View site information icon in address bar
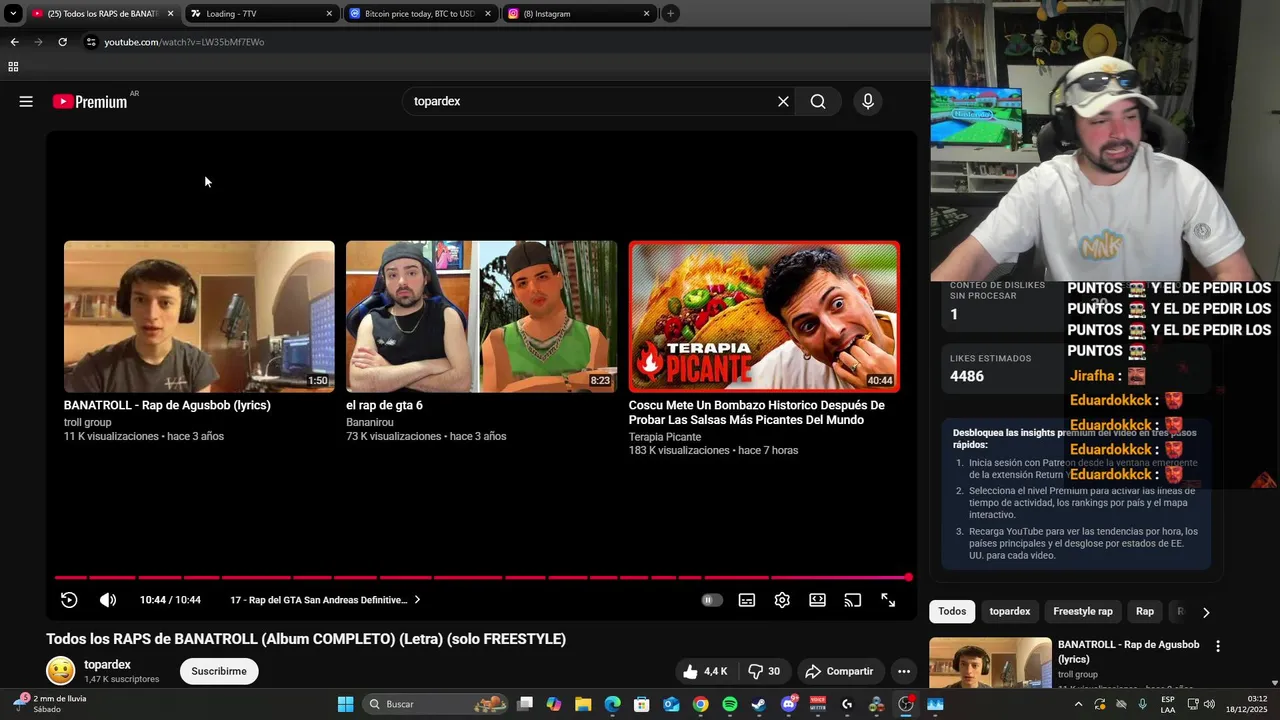The width and height of the screenshot is (1280, 720). tap(91, 42)
